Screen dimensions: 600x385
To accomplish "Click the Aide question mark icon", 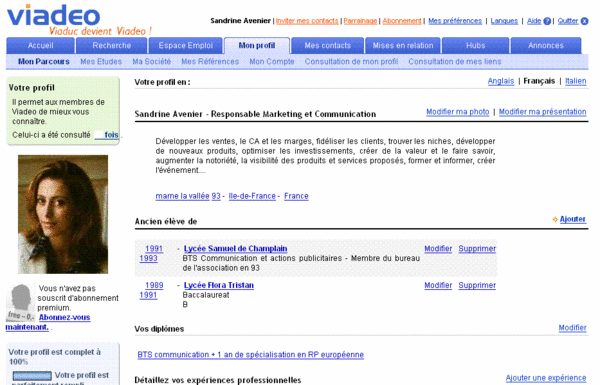I will 547,21.
